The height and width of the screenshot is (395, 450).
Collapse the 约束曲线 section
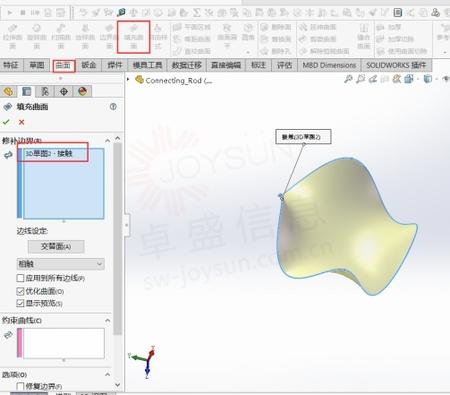pyautogui.click(x=108, y=320)
